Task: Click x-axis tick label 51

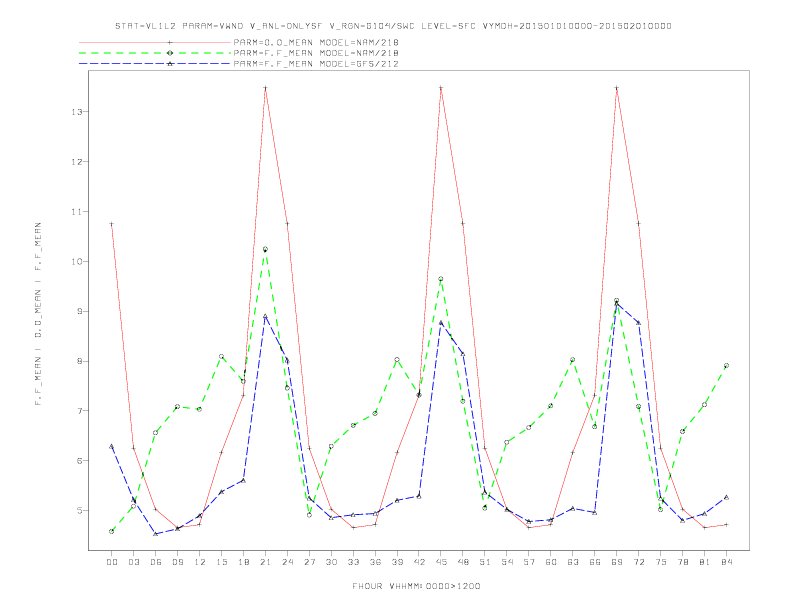Action: coord(485,562)
